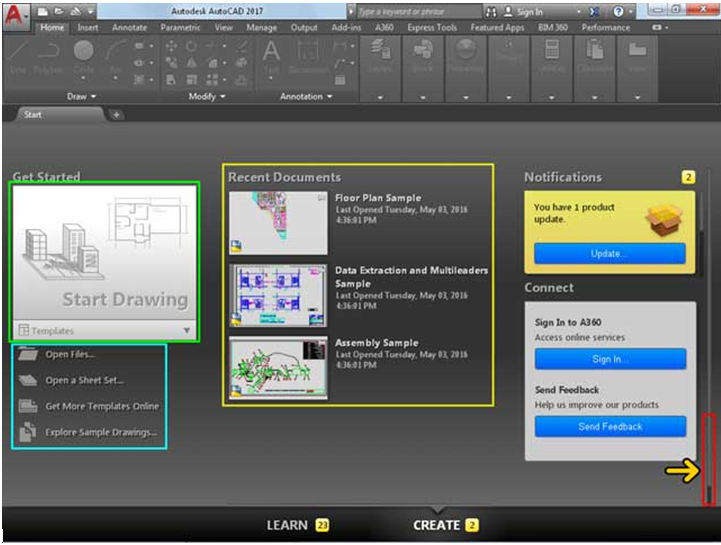Select the Start file tab
The height and width of the screenshot is (545, 721).
pos(60,115)
